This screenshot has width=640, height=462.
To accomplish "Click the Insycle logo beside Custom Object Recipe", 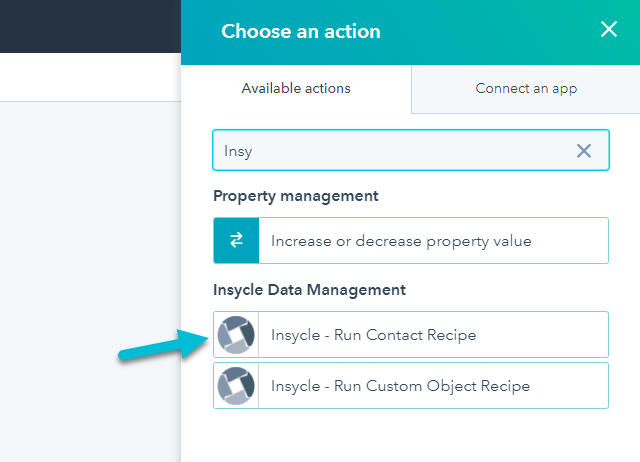I will pyautogui.click(x=236, y=386).
